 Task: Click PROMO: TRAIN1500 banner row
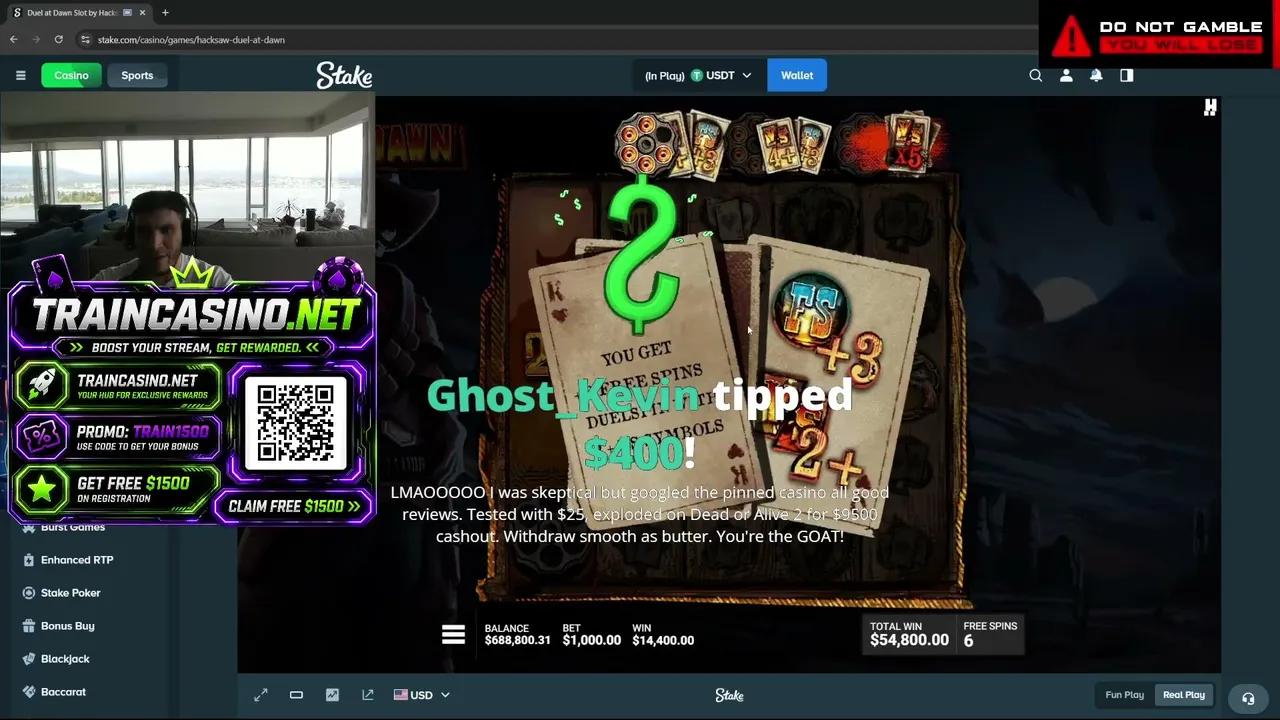[116, 437]
